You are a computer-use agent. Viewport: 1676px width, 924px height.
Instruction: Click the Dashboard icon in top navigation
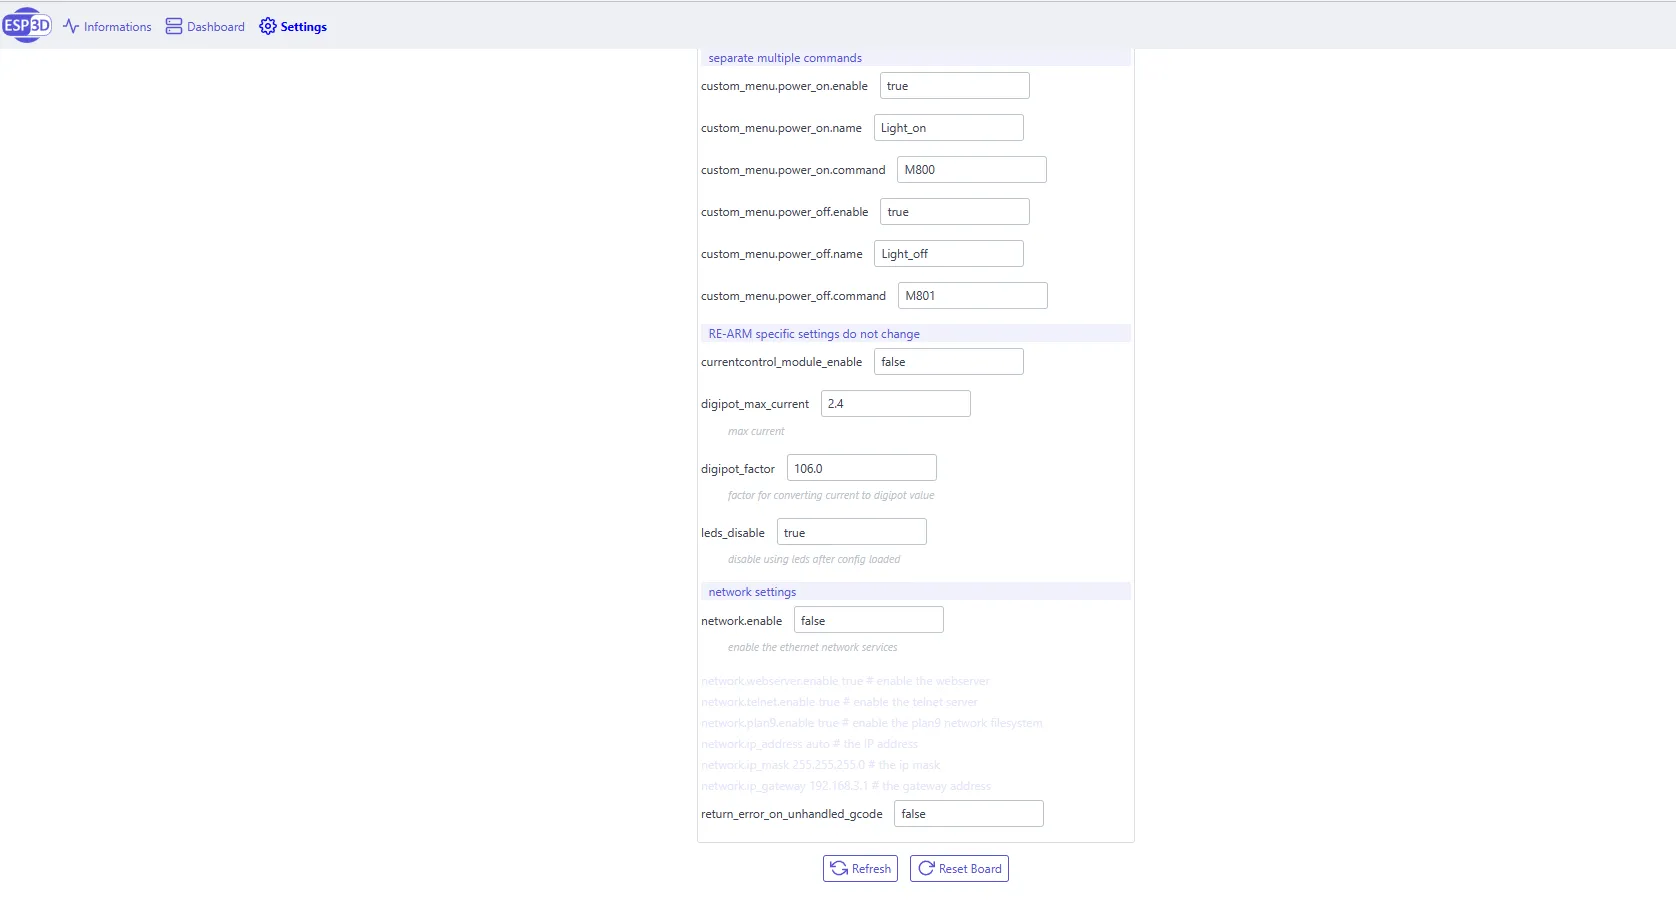point(174,26)
